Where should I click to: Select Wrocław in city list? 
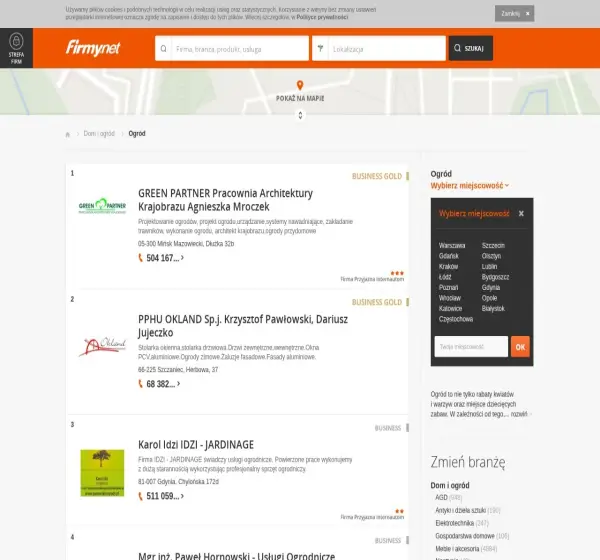click(x=450, y=298)
